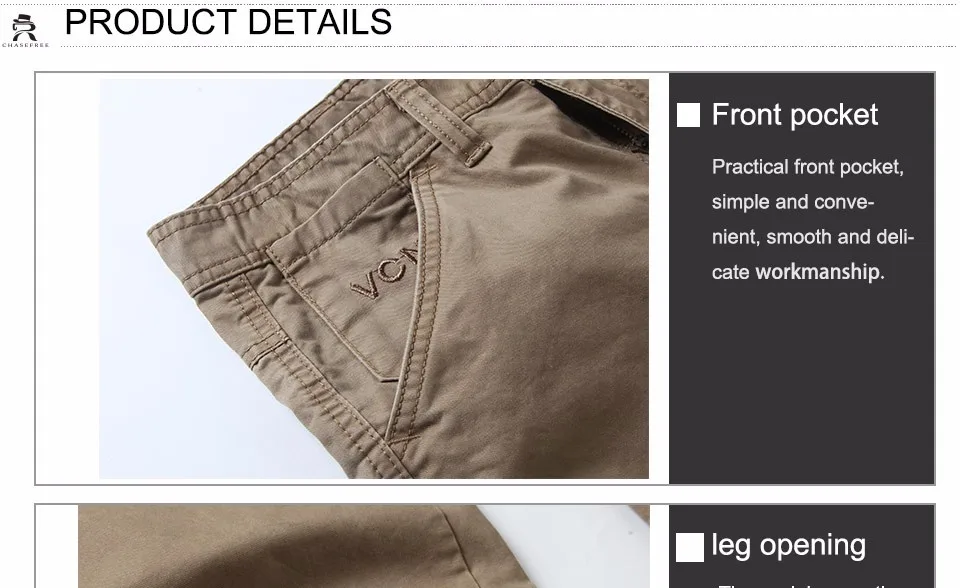Click the leg opening title text
This screenshot has width=960, height=588.
click(789, 545)
